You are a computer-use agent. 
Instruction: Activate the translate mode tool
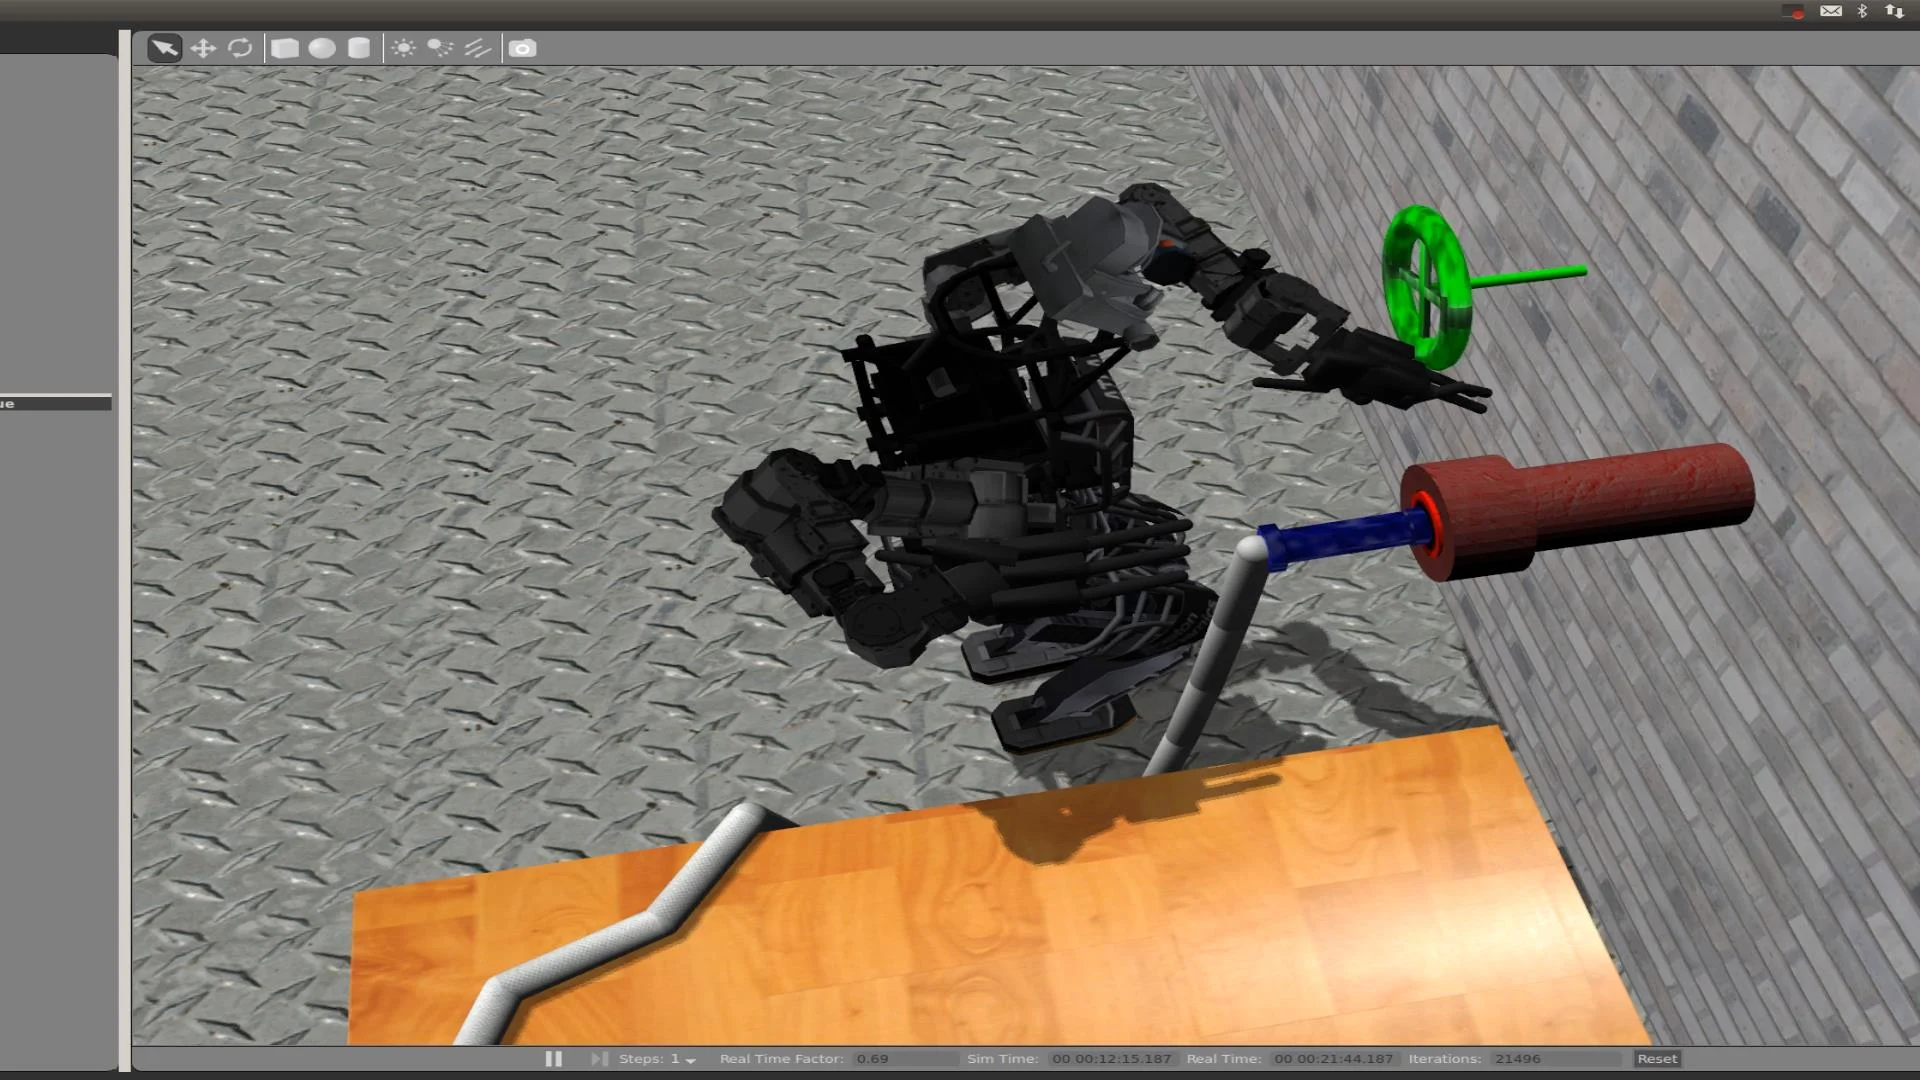(x=203, y=48)
